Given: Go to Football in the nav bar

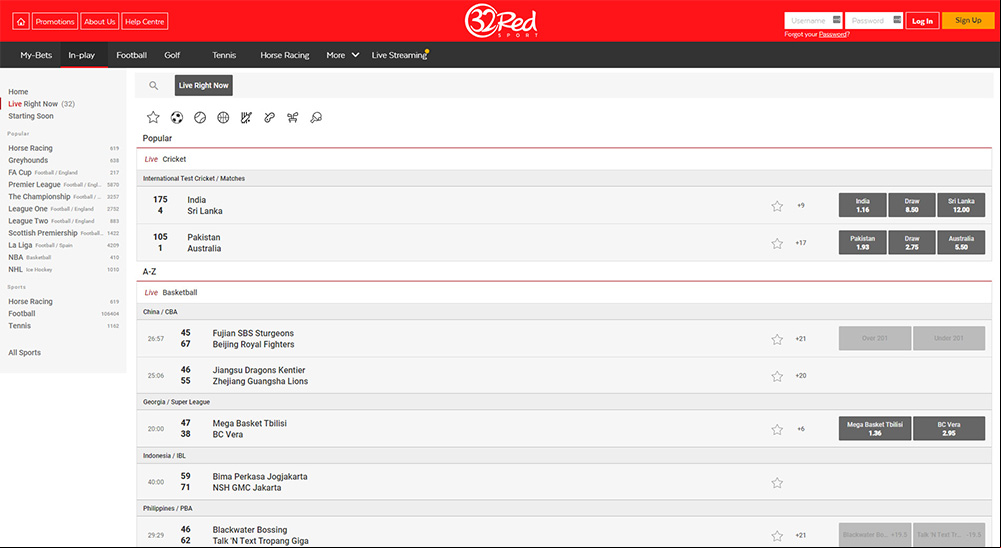Looking at the screenshot, I should [132, 55].
